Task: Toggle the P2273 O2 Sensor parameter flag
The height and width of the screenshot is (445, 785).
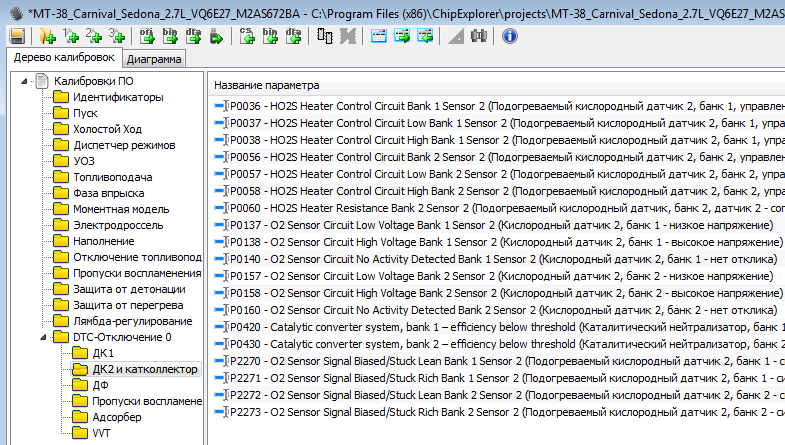Action: [x=222, y=412]
